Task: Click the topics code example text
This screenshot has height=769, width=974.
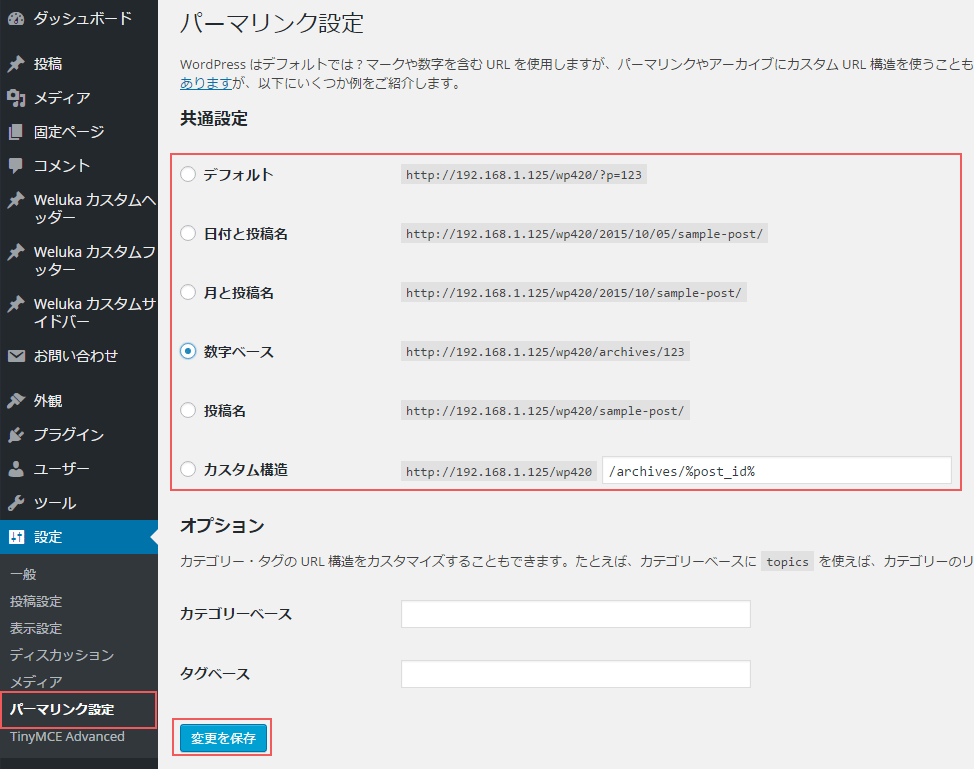Action: pyautogui.click(x=787, y=562)
